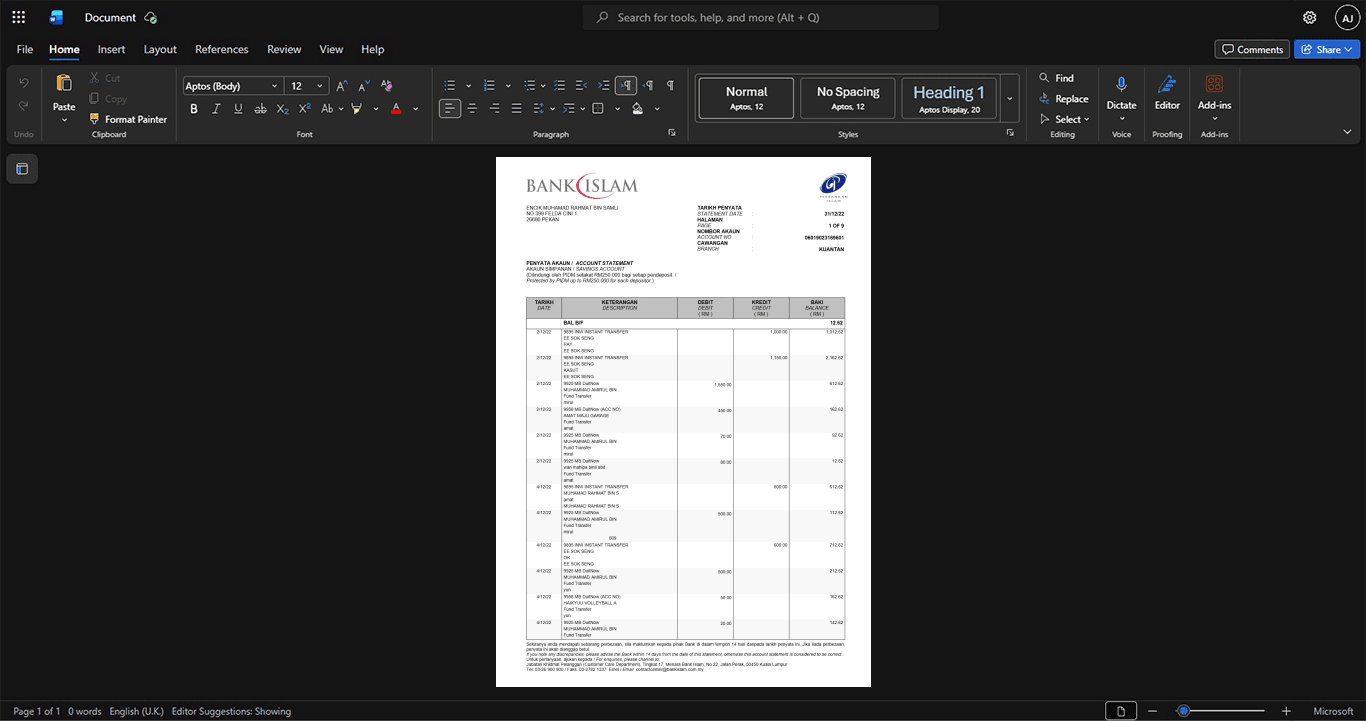1366x721 pixels.
Task: Increase paragraph indent
Action: [x=603, y=86]
